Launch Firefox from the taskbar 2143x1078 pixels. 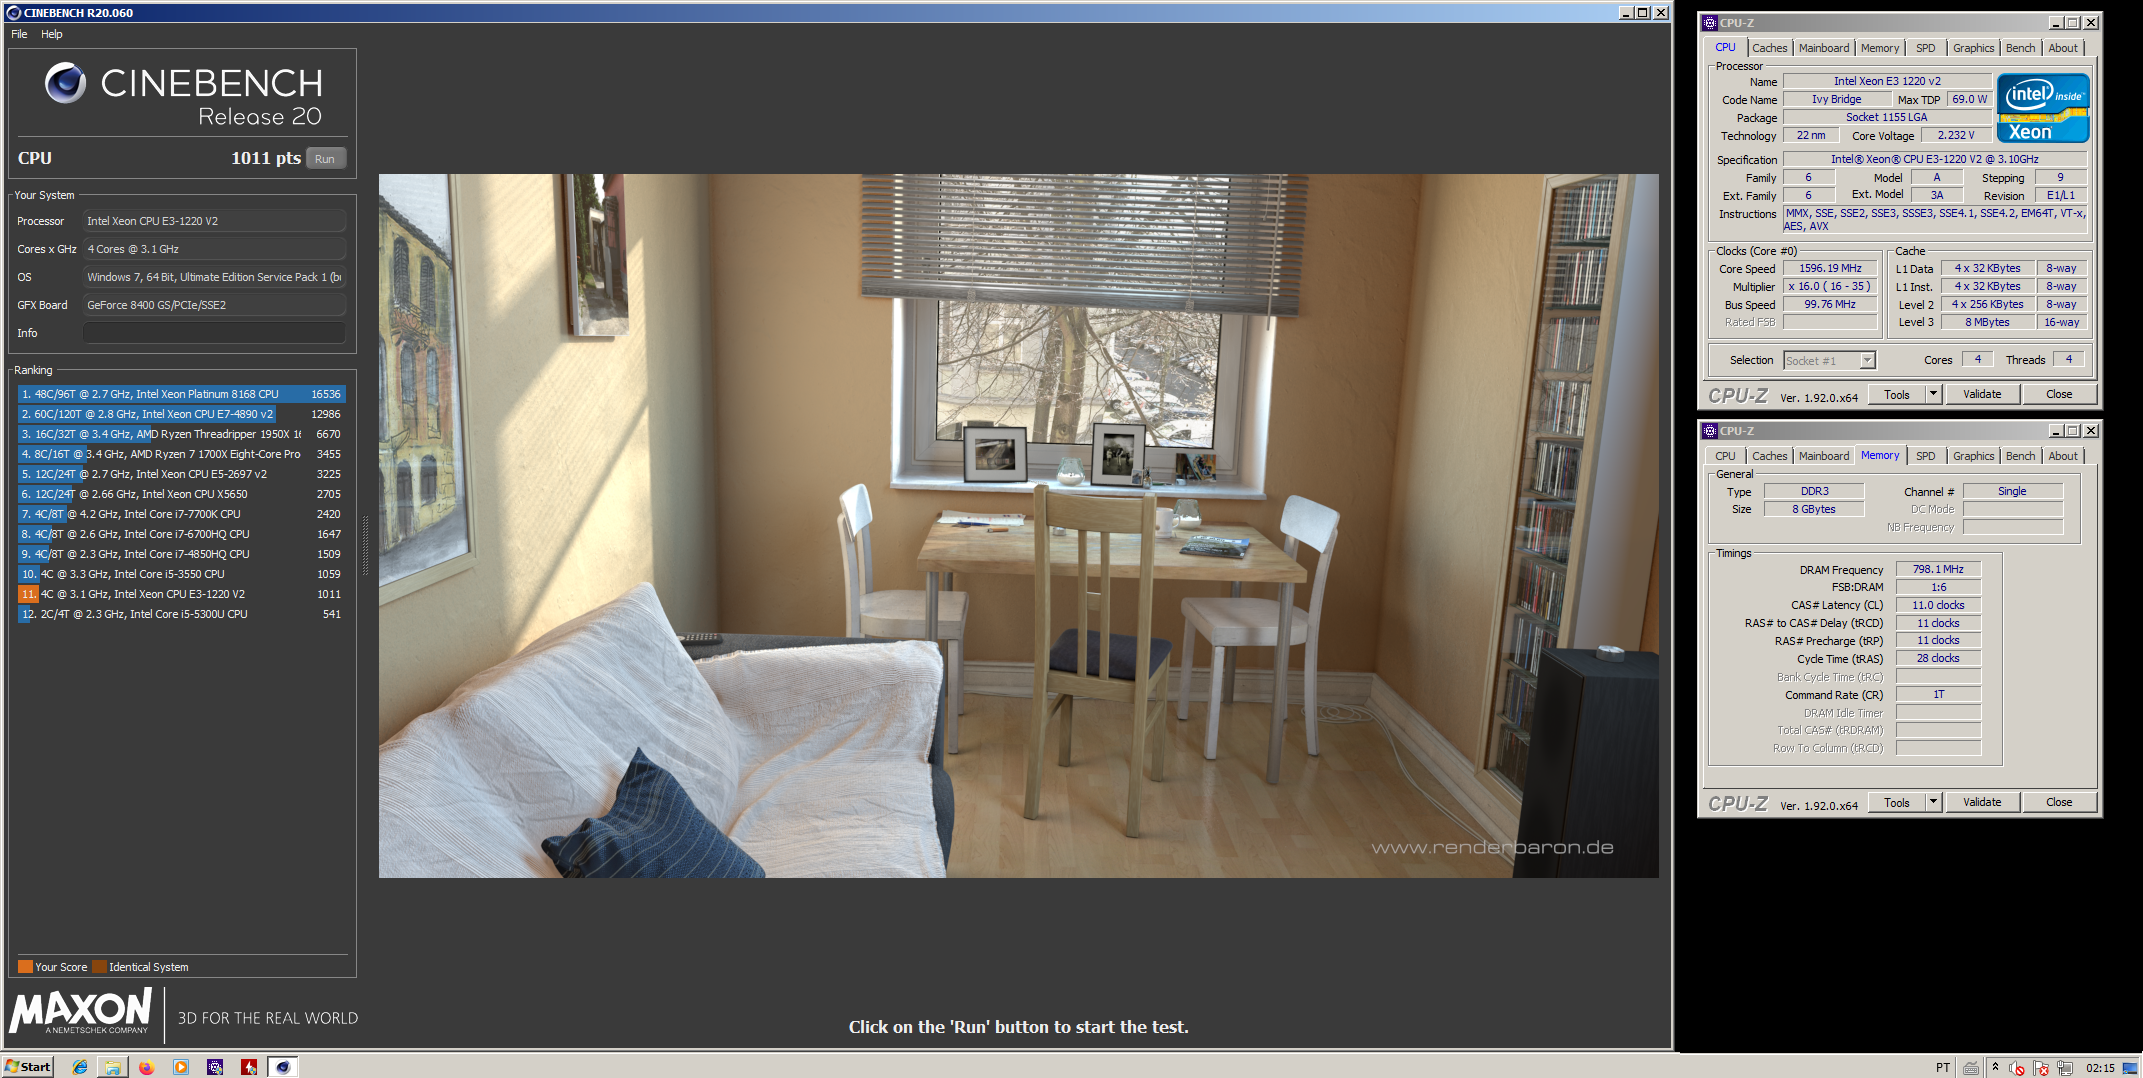point(147,1067)
